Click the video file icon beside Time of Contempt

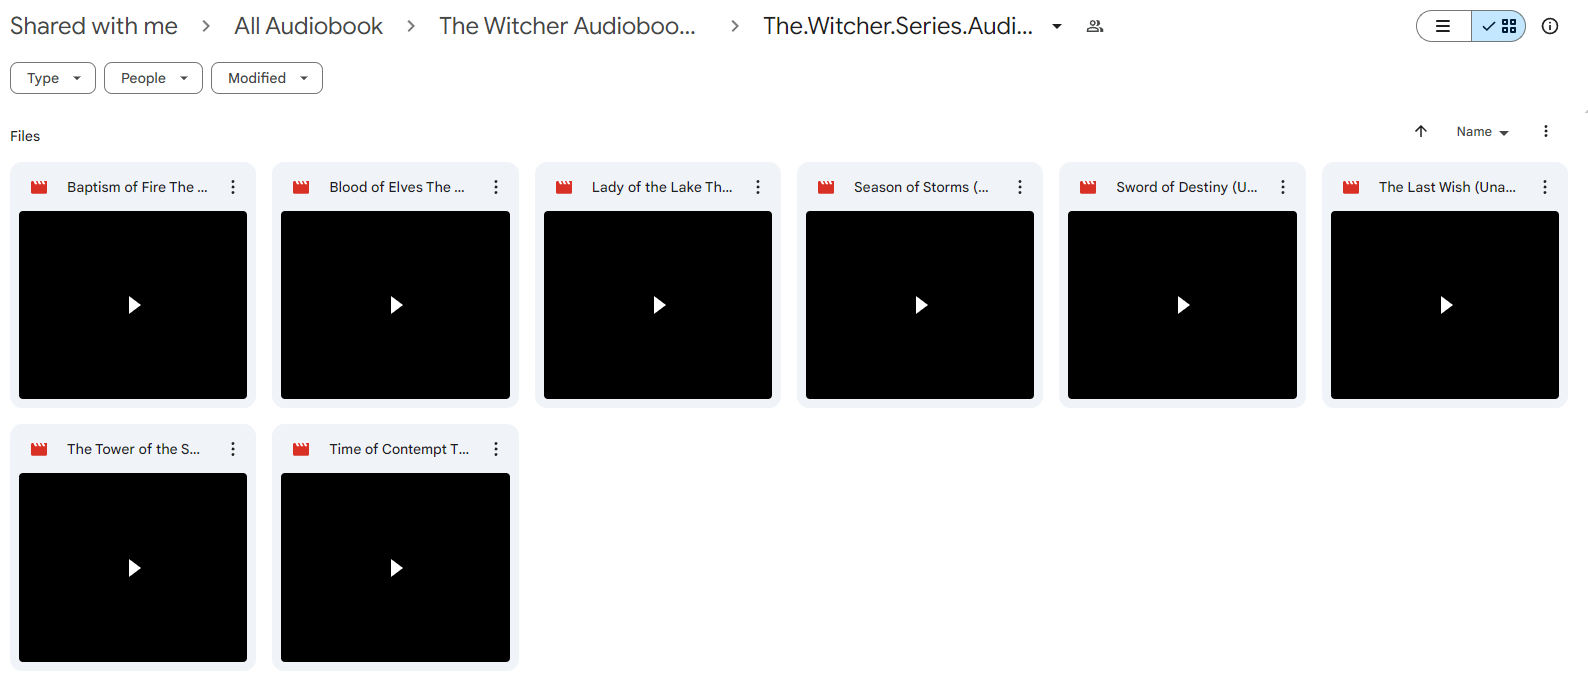click(x=301, y=449)
